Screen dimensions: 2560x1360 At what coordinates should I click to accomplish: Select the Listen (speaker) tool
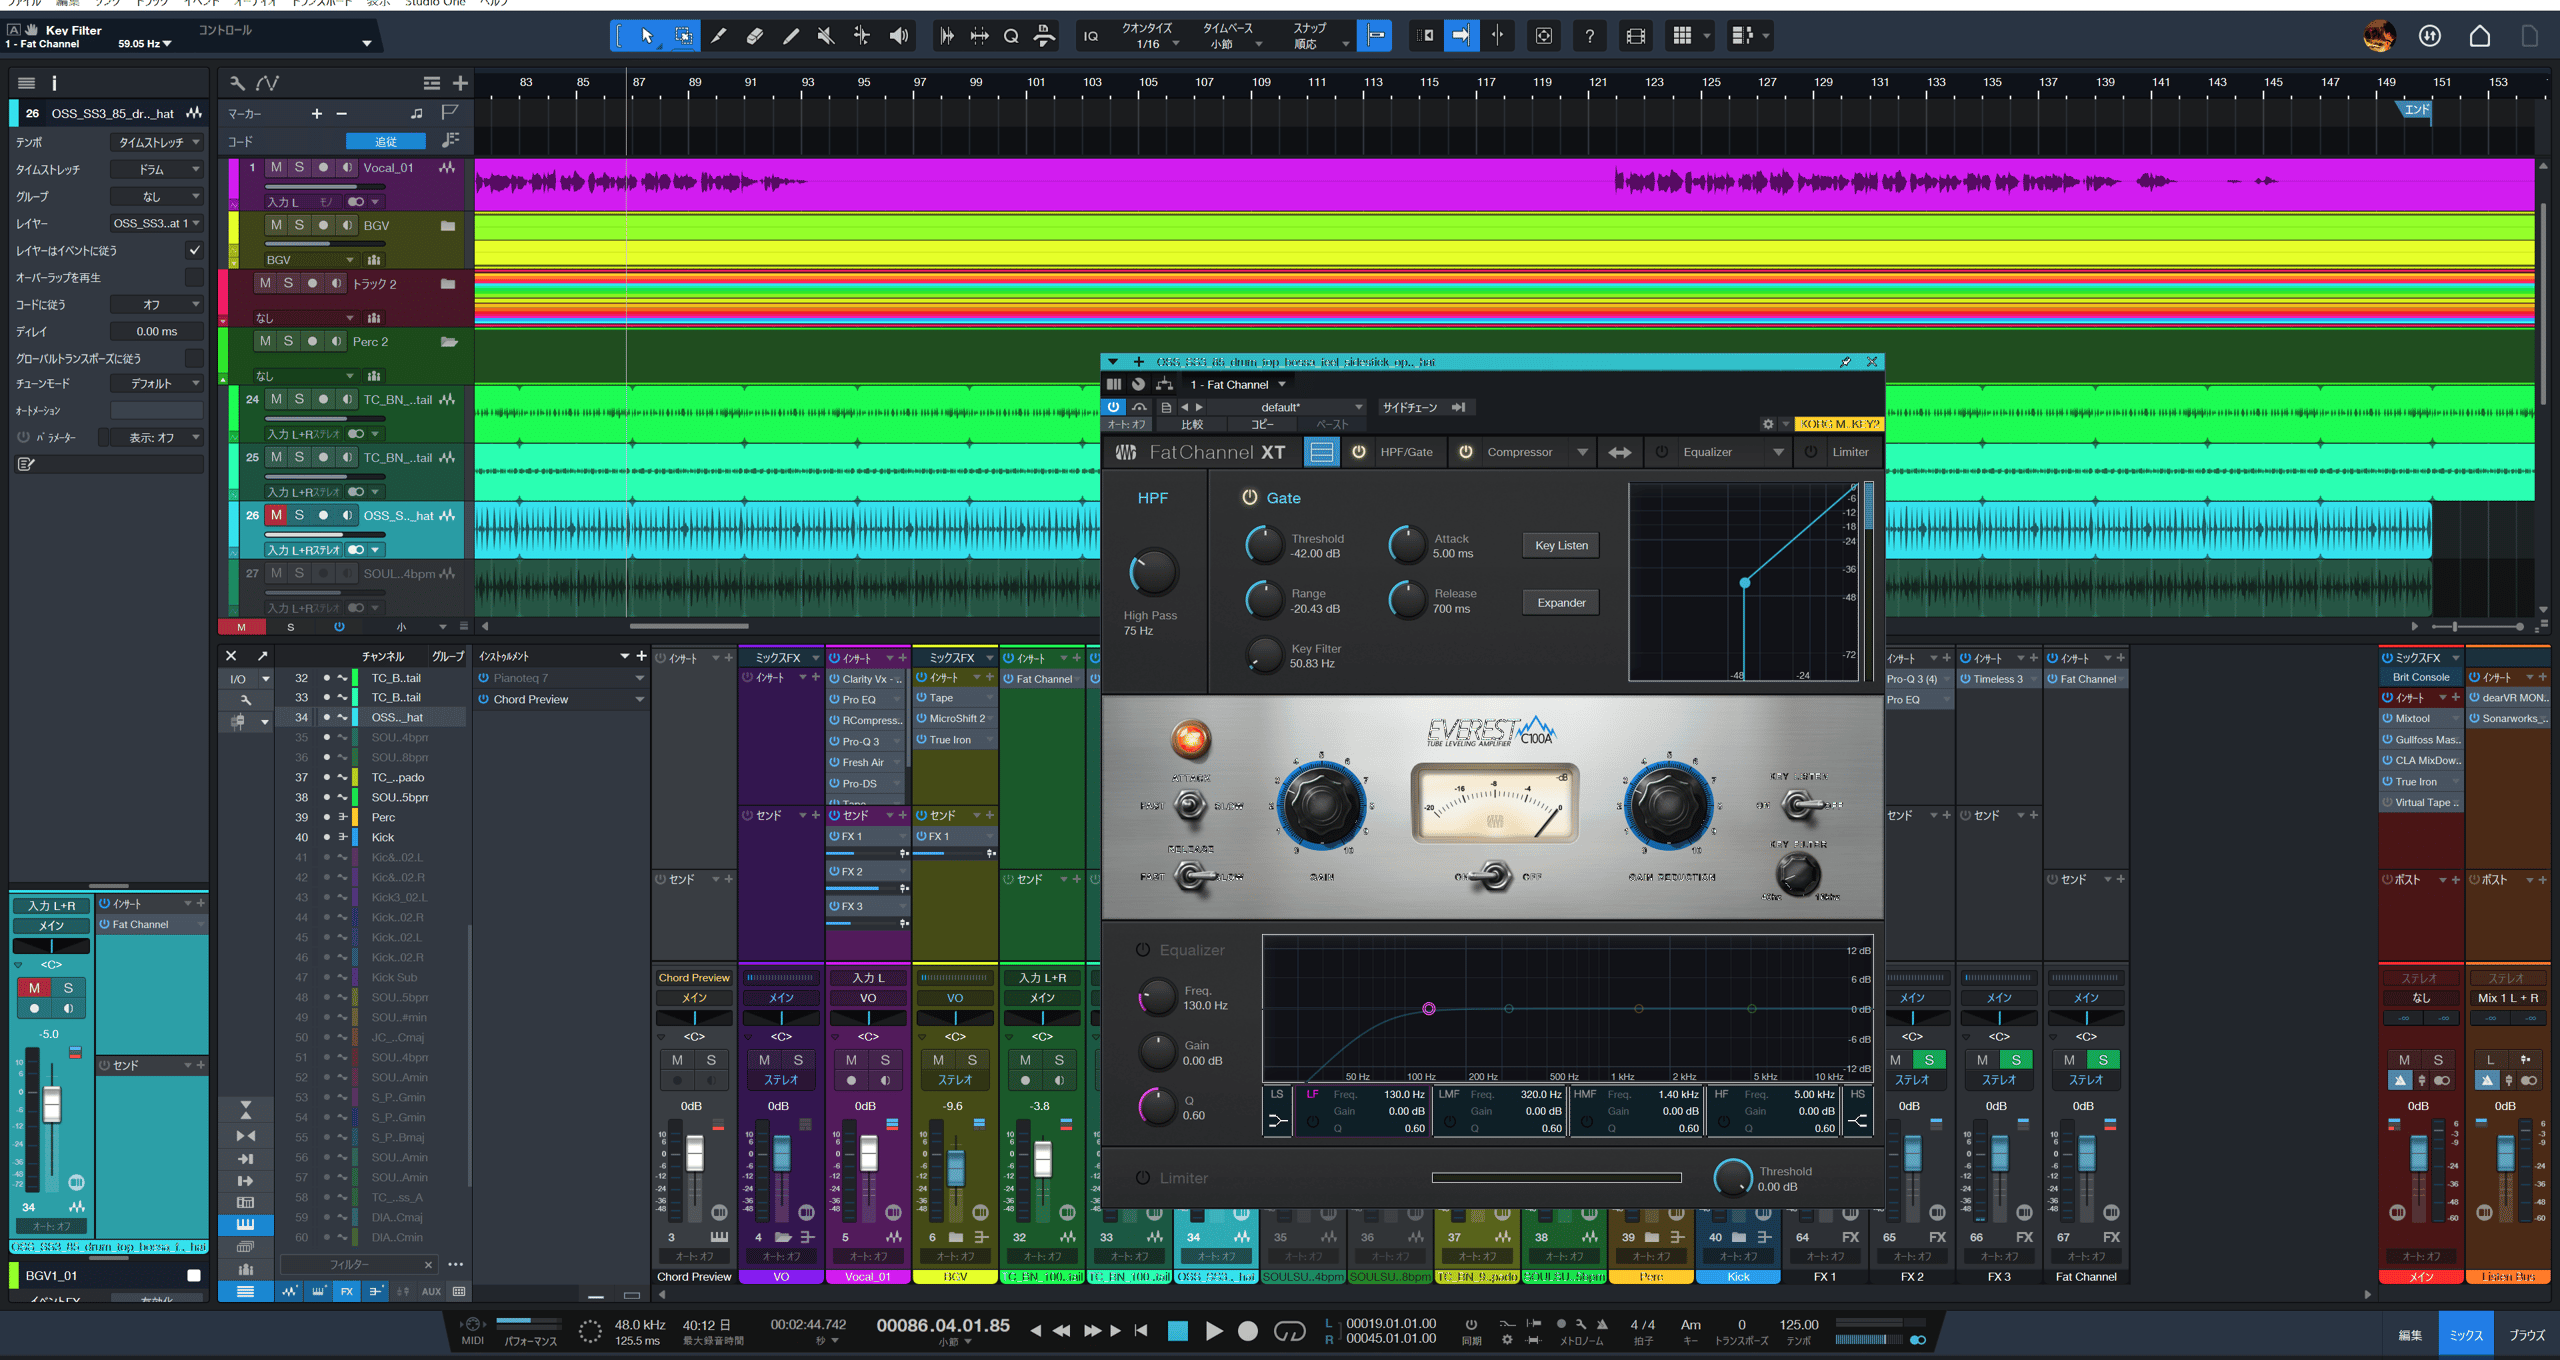[899, 36]
